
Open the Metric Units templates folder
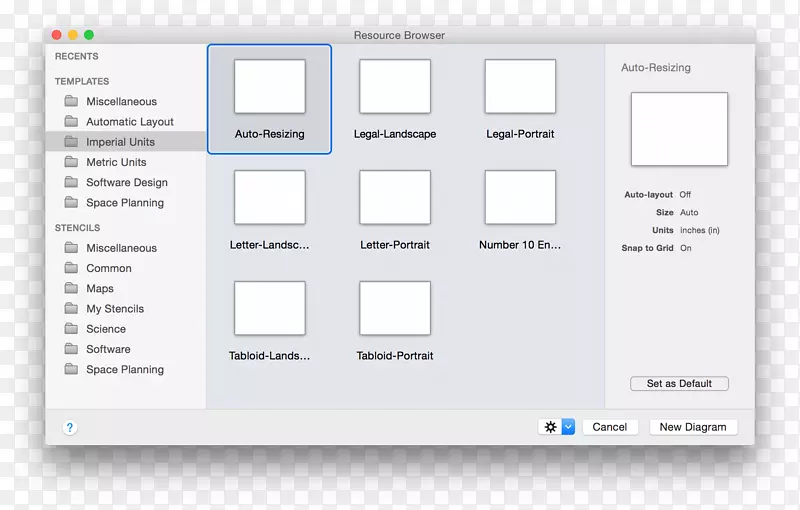116,162
